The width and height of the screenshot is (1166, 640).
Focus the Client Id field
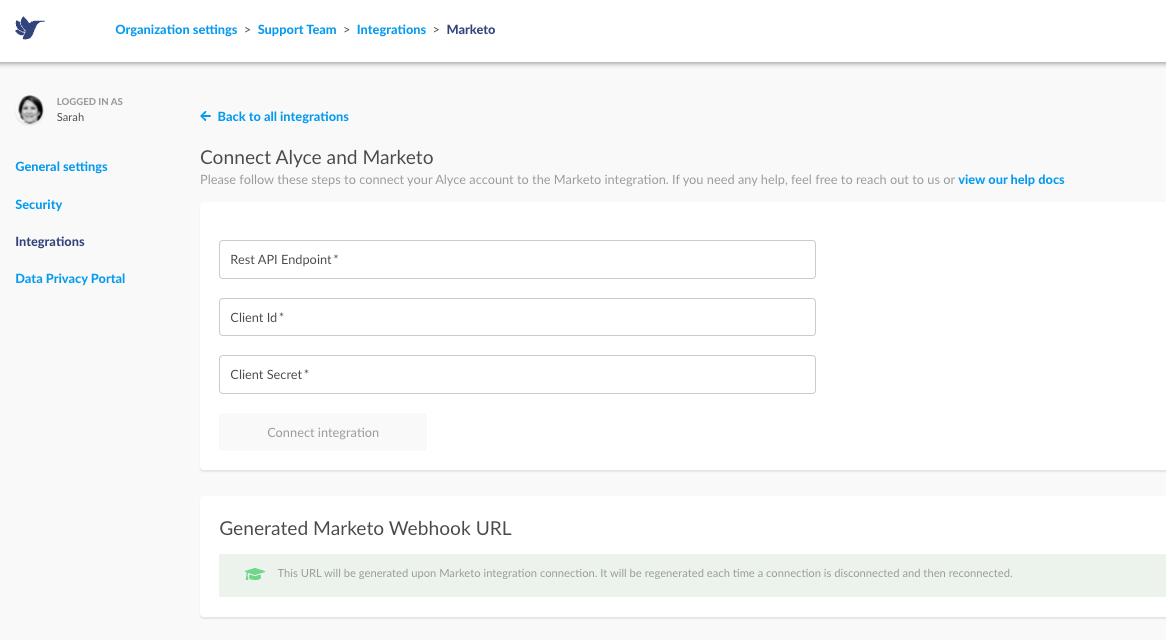(517, 317)
